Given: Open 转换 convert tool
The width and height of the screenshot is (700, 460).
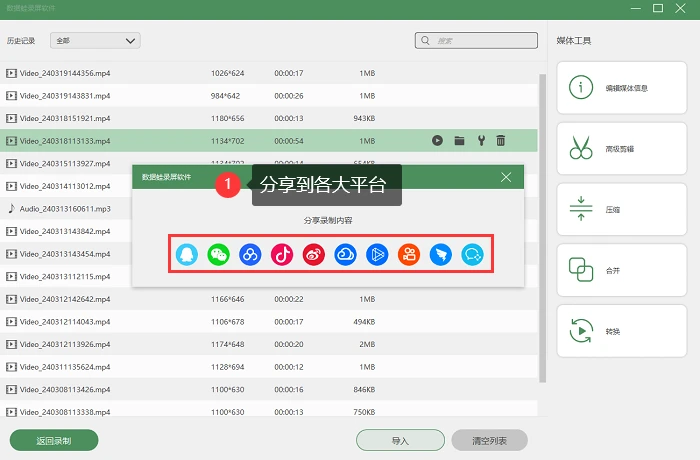Looking at the screenshot, I should (x=621, y=330).
